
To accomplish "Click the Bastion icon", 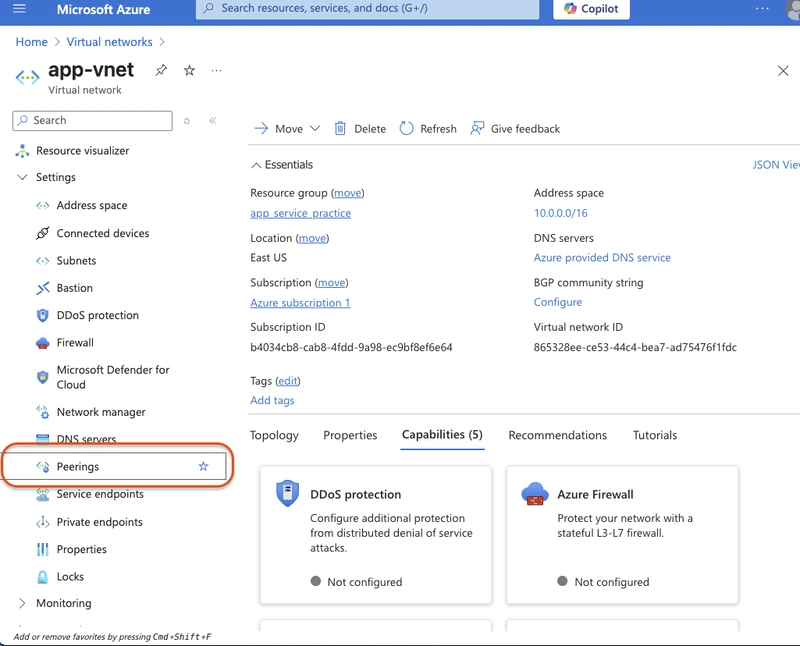I will [x=43, y=288].
